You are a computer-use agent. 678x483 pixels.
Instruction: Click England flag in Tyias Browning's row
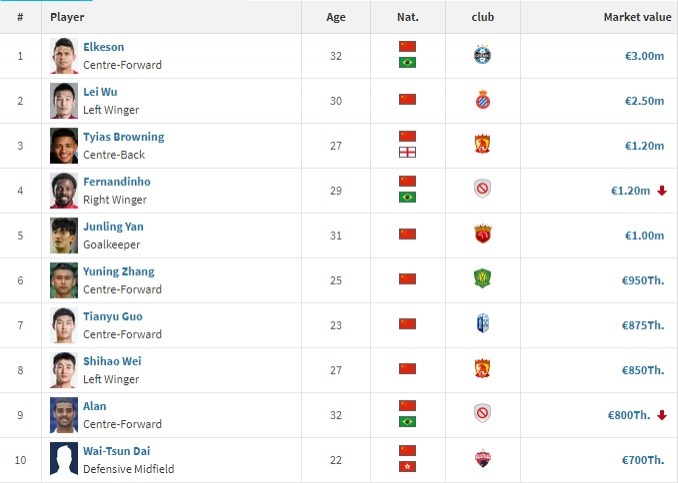pos(407,153)
